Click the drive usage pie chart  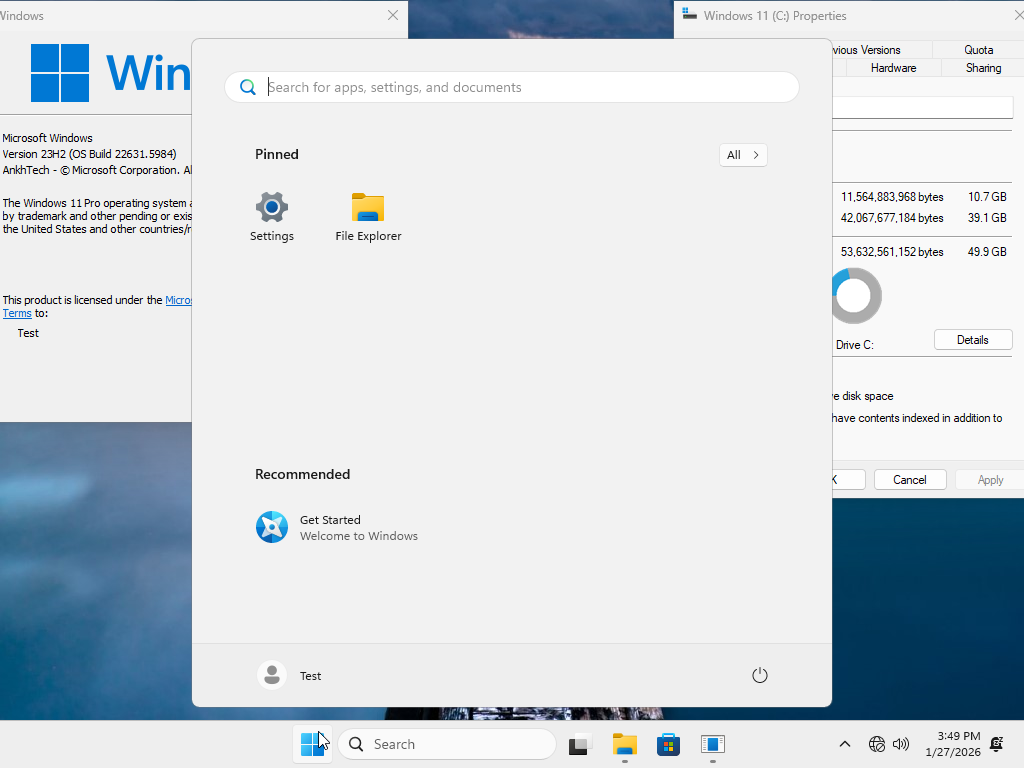[x=856, y=296]
